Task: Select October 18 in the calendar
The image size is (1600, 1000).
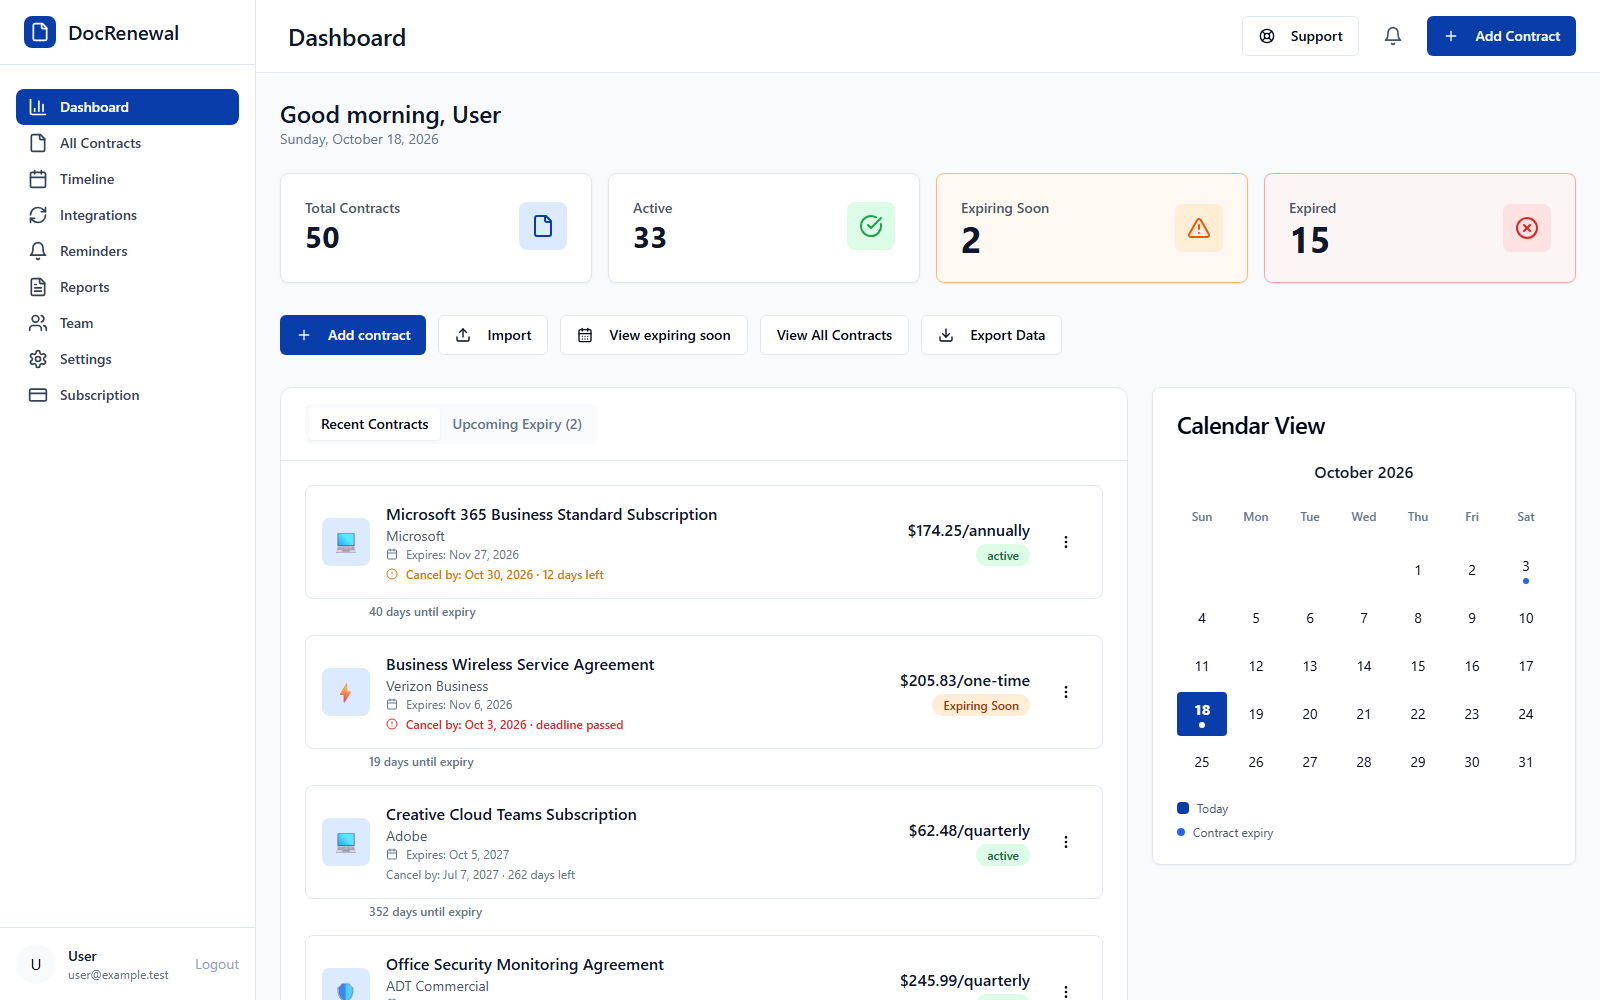Action: click(1202, 714)
